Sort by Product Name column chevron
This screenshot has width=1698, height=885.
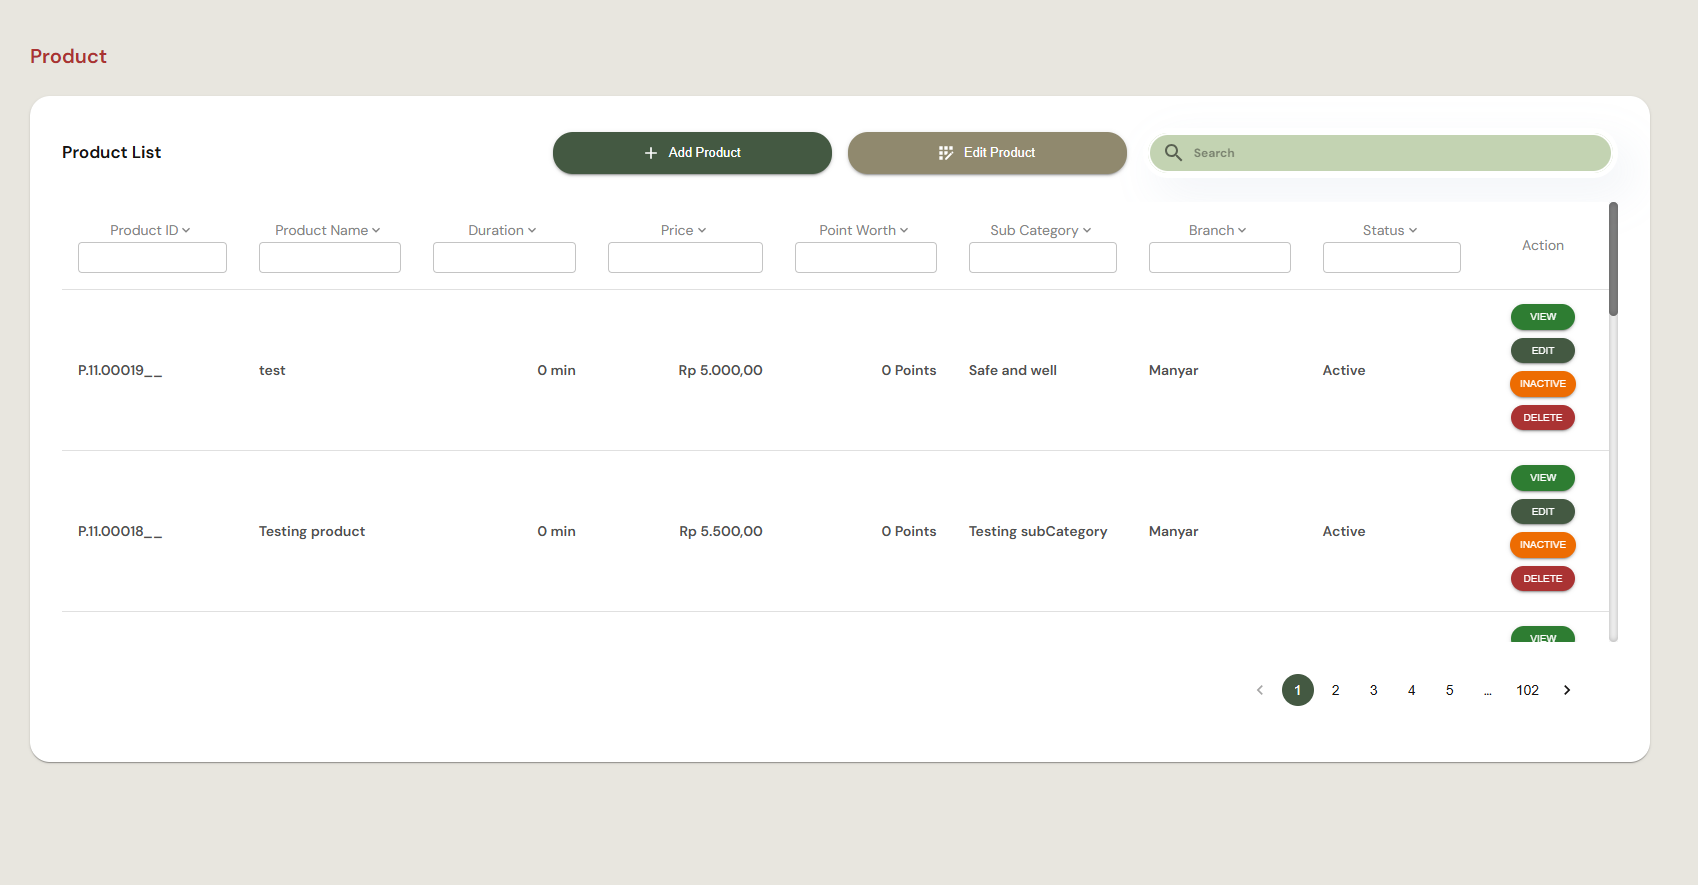(376, 230)
